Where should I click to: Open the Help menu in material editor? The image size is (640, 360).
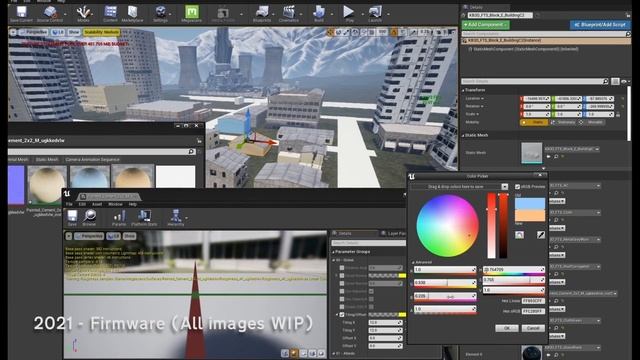pos(133,204)
